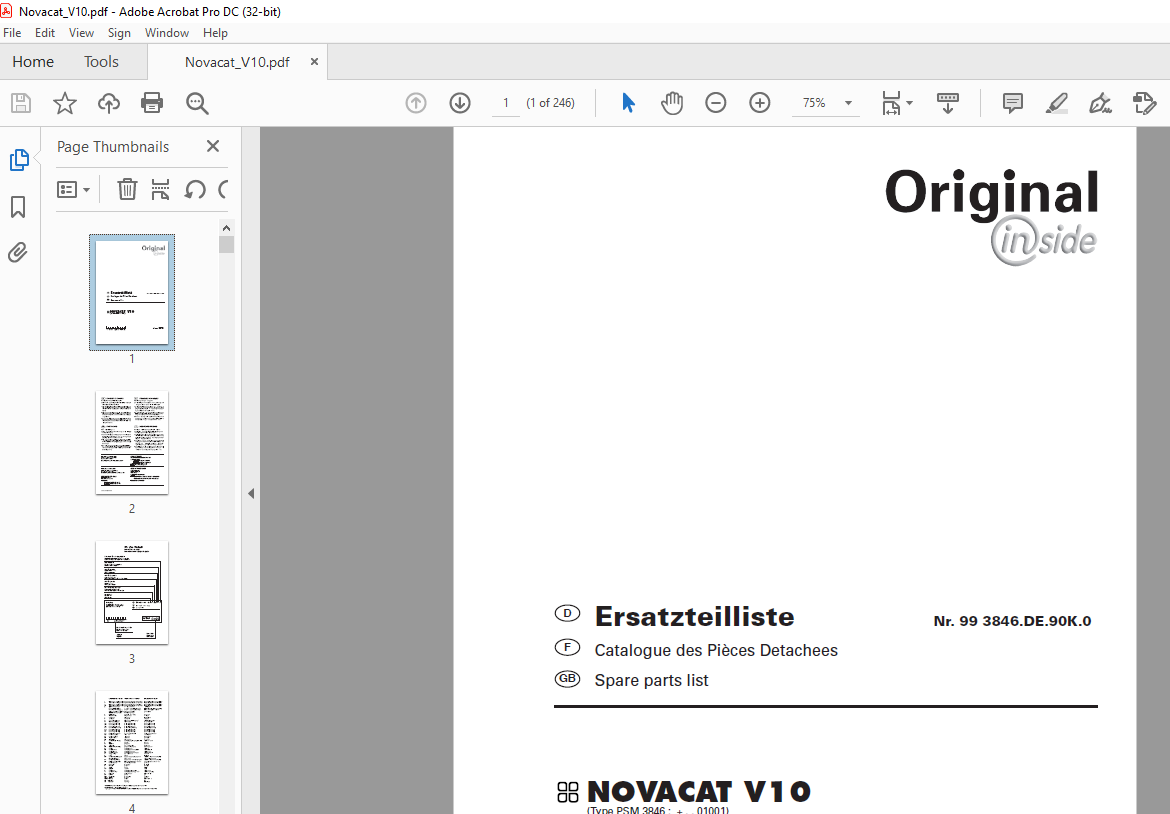Select the Novacat_V10.pdf document tab
The width and height of the screenshot is (1170, 814).
click(x=237, y=62)
